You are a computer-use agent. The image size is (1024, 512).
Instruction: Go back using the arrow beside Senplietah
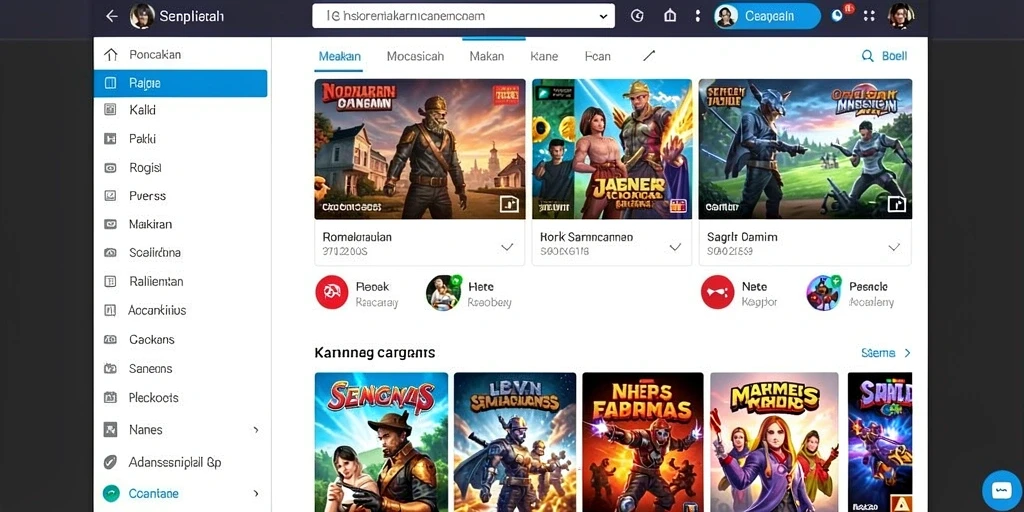tap(112, 16)
